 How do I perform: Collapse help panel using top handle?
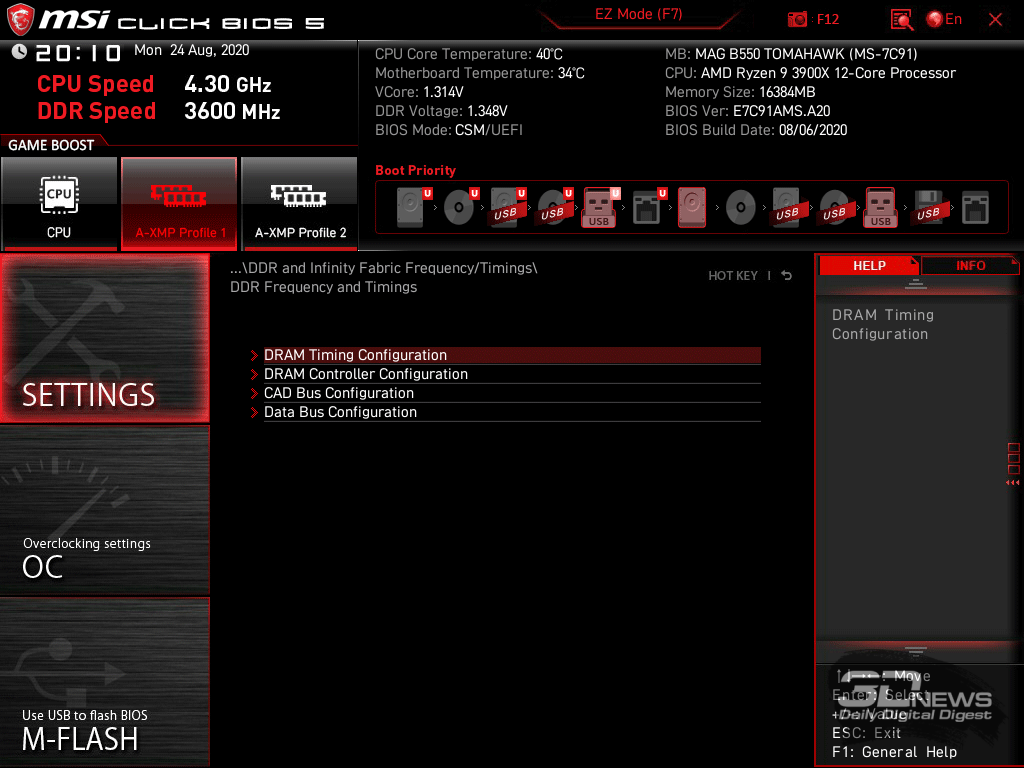916,283
